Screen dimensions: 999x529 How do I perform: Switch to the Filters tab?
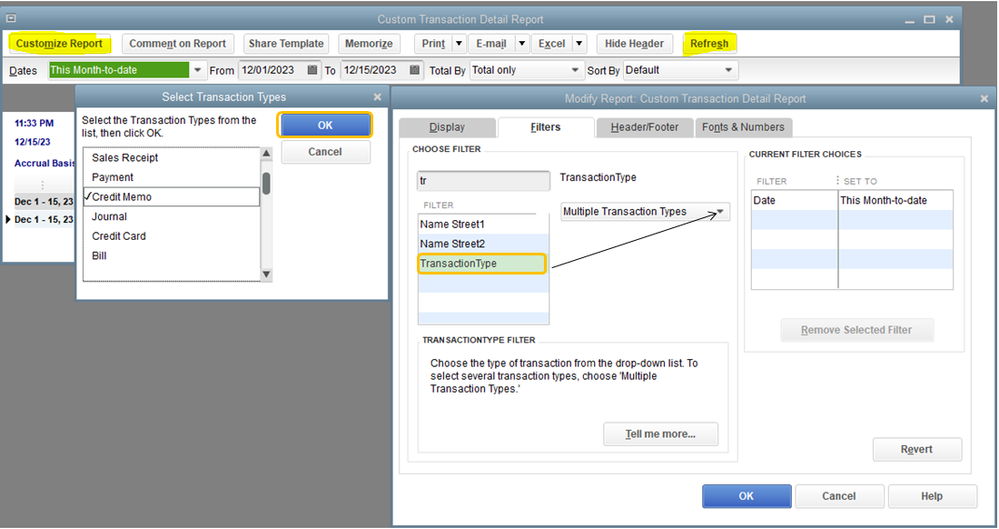(545, 127)
